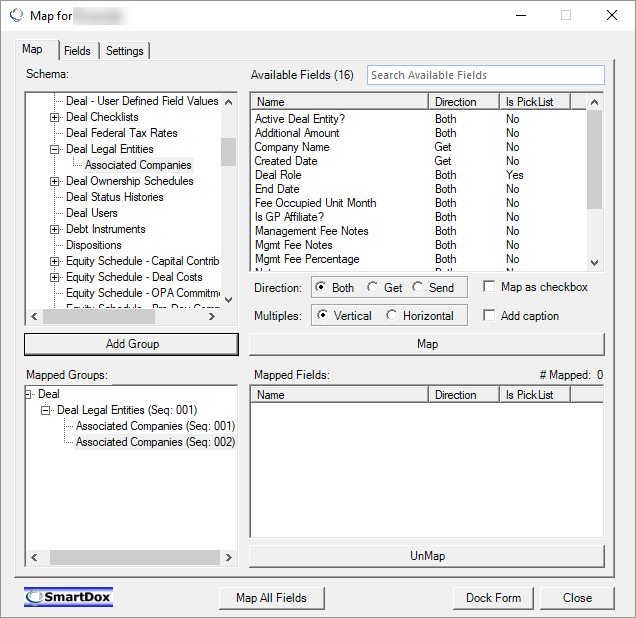Viewport: 636px width, 618px height.
Task: Click the SmartDox logo
Action: 68,597
